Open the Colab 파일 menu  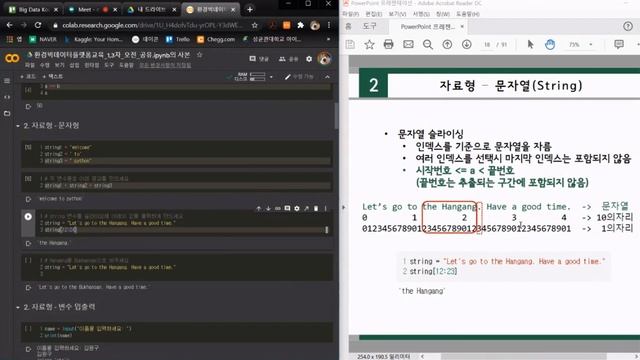pyautogui.click(x=30, y=65)
